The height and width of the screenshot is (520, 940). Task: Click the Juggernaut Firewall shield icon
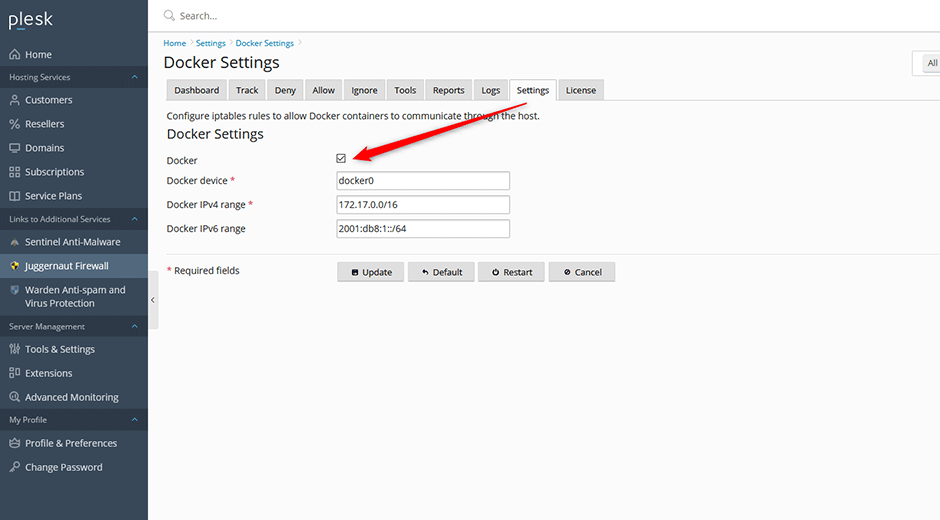pos(14,266)
